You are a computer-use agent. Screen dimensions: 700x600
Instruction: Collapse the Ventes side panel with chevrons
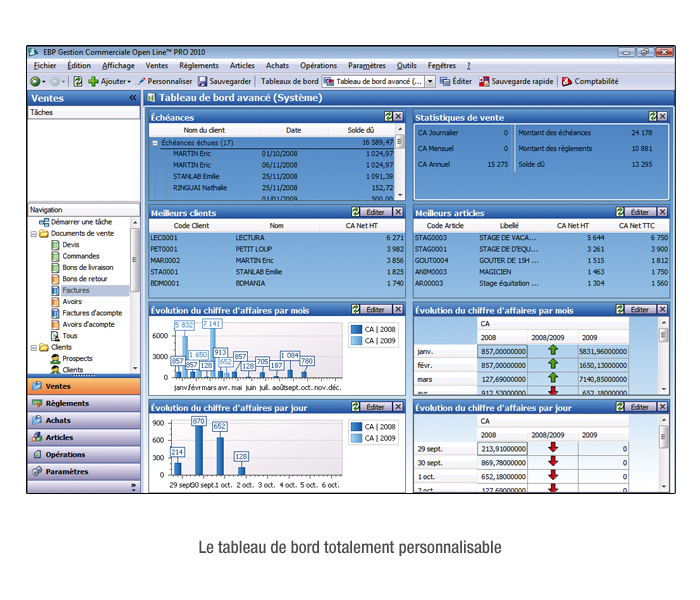[133, 98]
